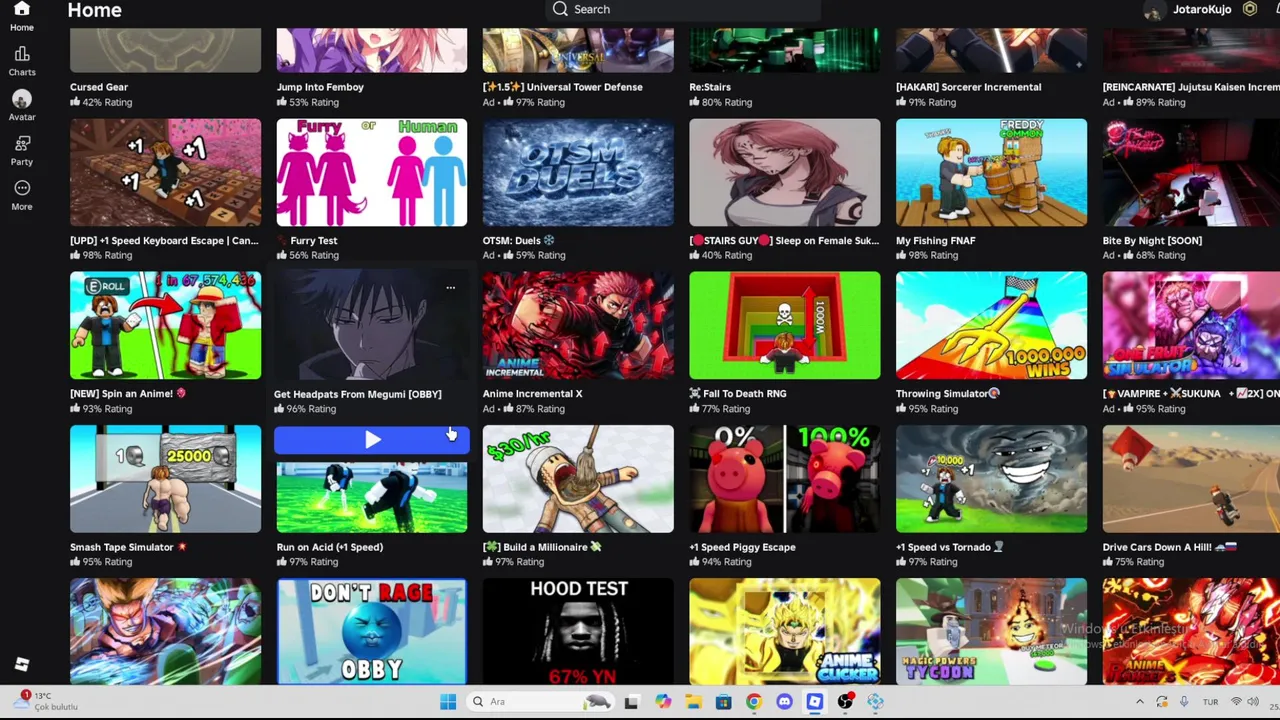Image resolution: width=1280 pixels, height=720 pixels.
Task: Open OTSM: Duels game thumbnail
Action: point(578,173)
